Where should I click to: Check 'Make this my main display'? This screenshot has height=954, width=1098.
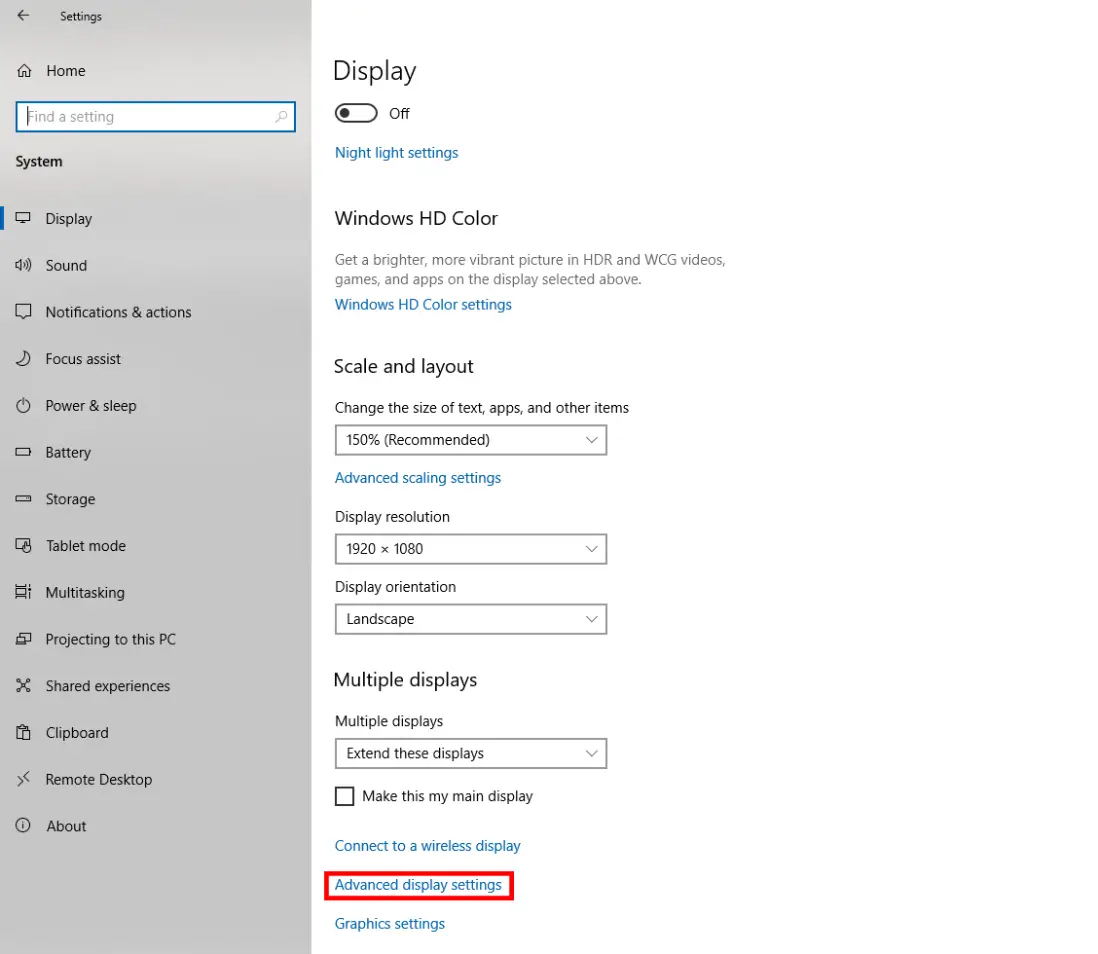(344, 796)
